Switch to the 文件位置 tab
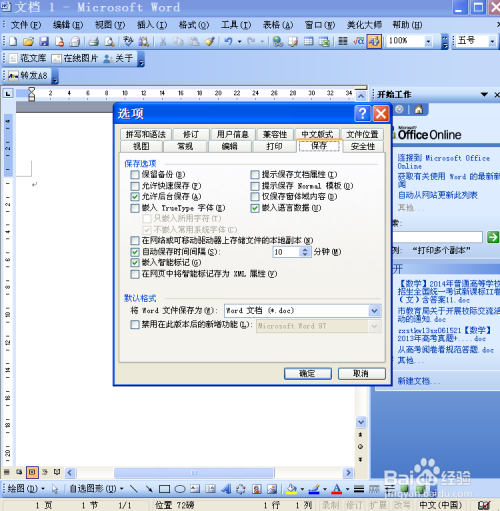This screenshot has width=500, height=511. [x=362, y=134]
